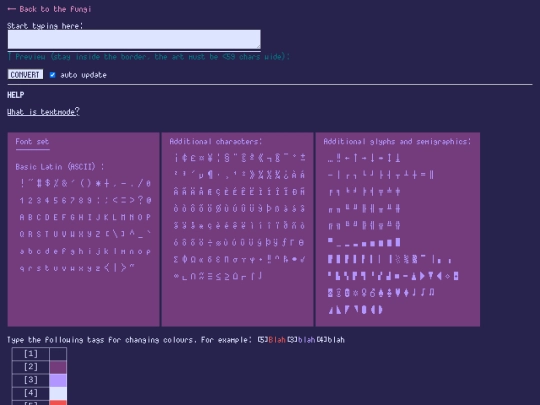Select the question mark character
Image resolution: width=540 pixels, height=405 pixels.
pos(140,200)
